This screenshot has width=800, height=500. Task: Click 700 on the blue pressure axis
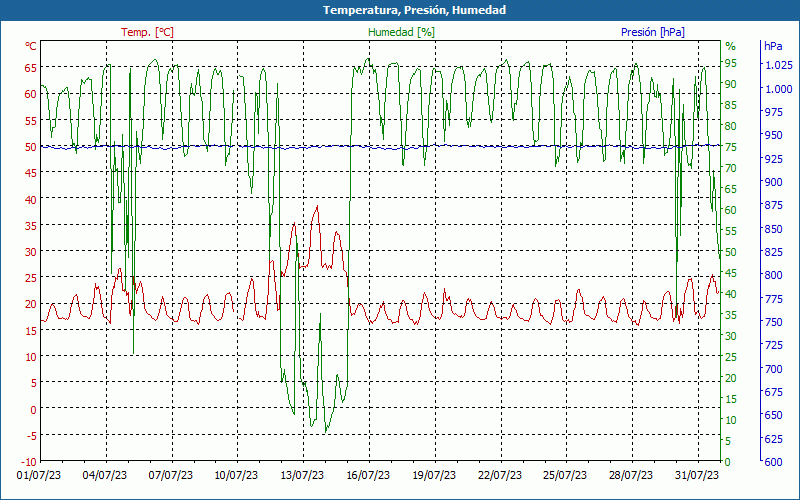click(774, 368)
